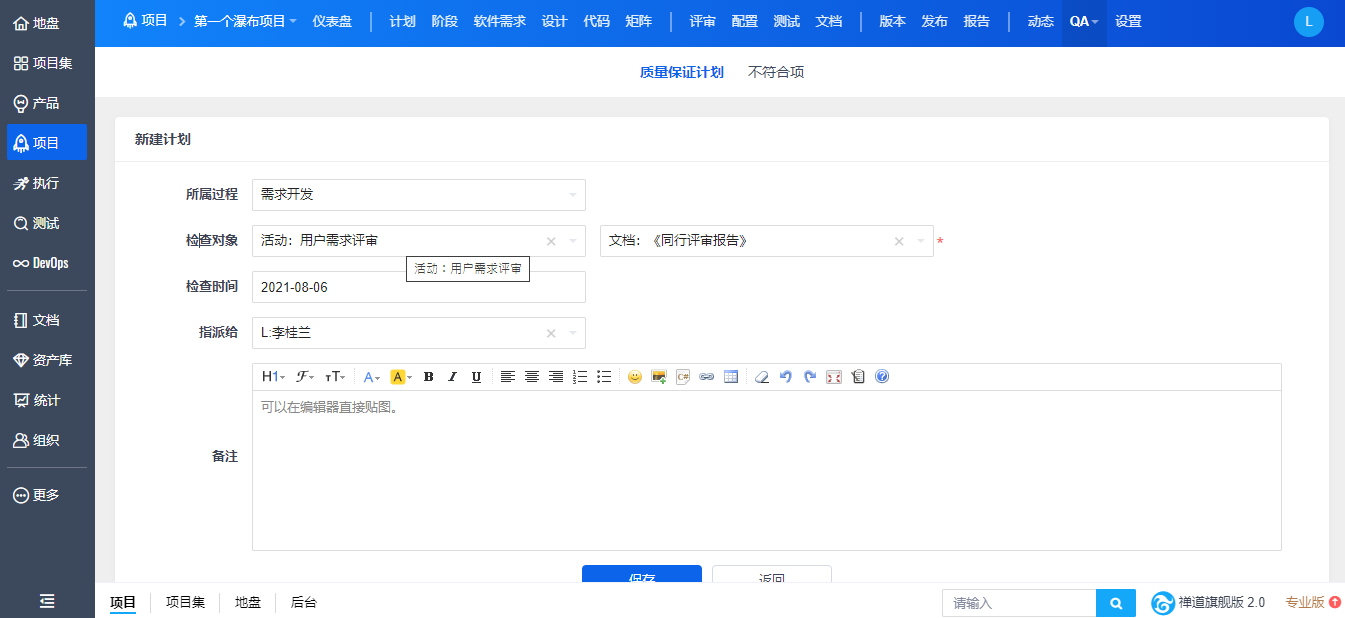The height and width of the screenshot is (618, 1345).
Task: Click the search magnifier button at bottom
Action: [x=1116, y=603]
